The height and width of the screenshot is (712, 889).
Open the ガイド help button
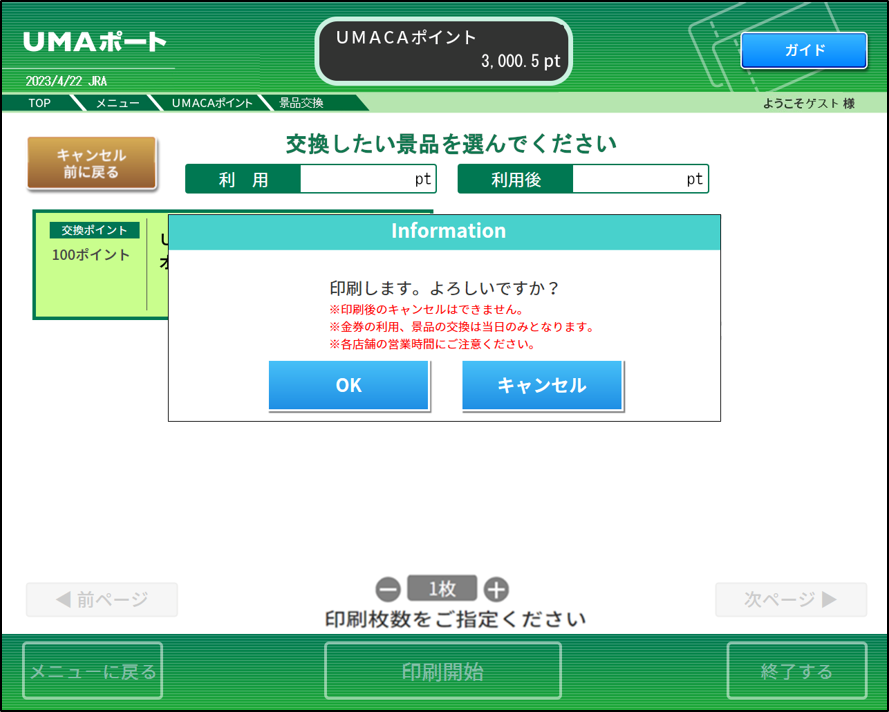[803, 50]
